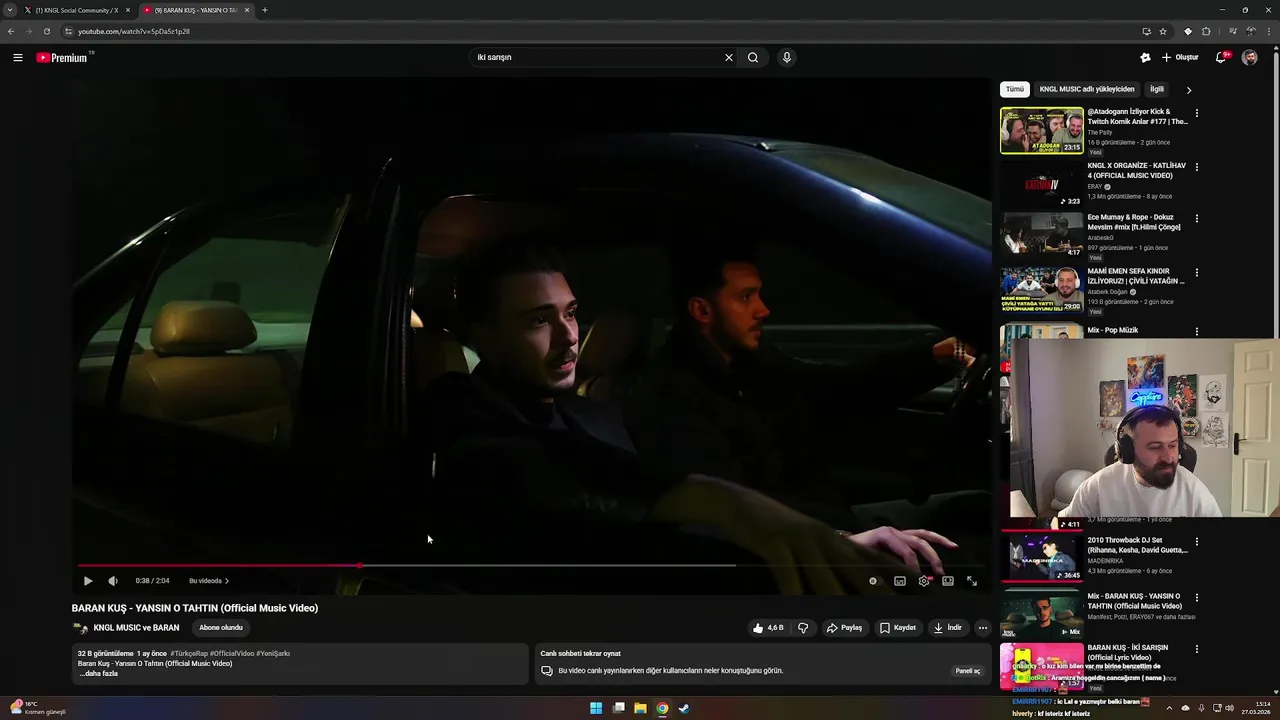Open options for the İKİ SARIŞIN video
Screen dimensions: 1280x720
coord(1197,649)
